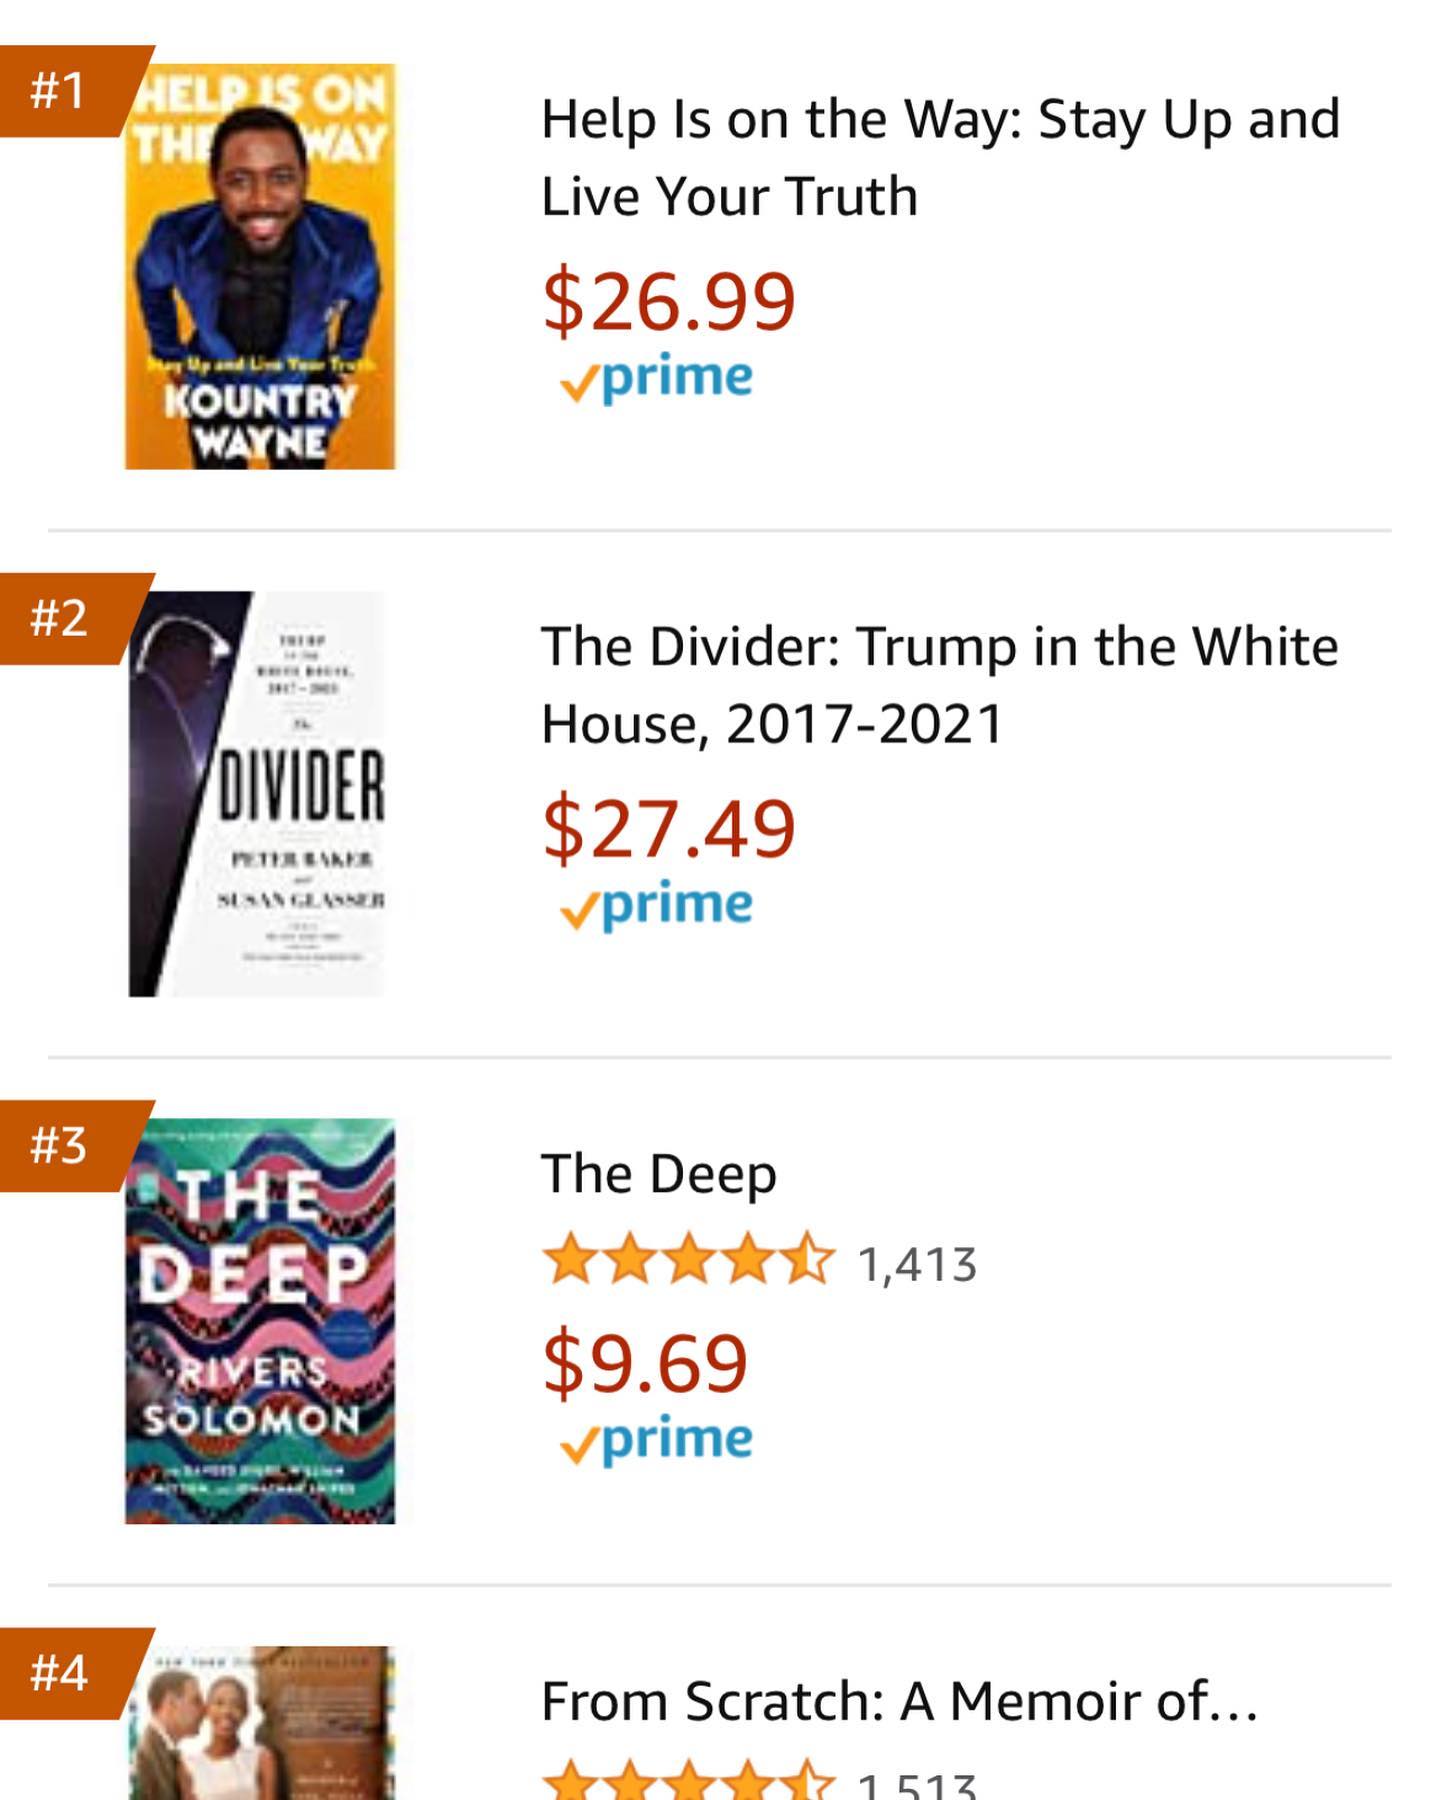Open The Divider: Trump in the White House link
The image size is (1440, 1800).
pos(939,685)
